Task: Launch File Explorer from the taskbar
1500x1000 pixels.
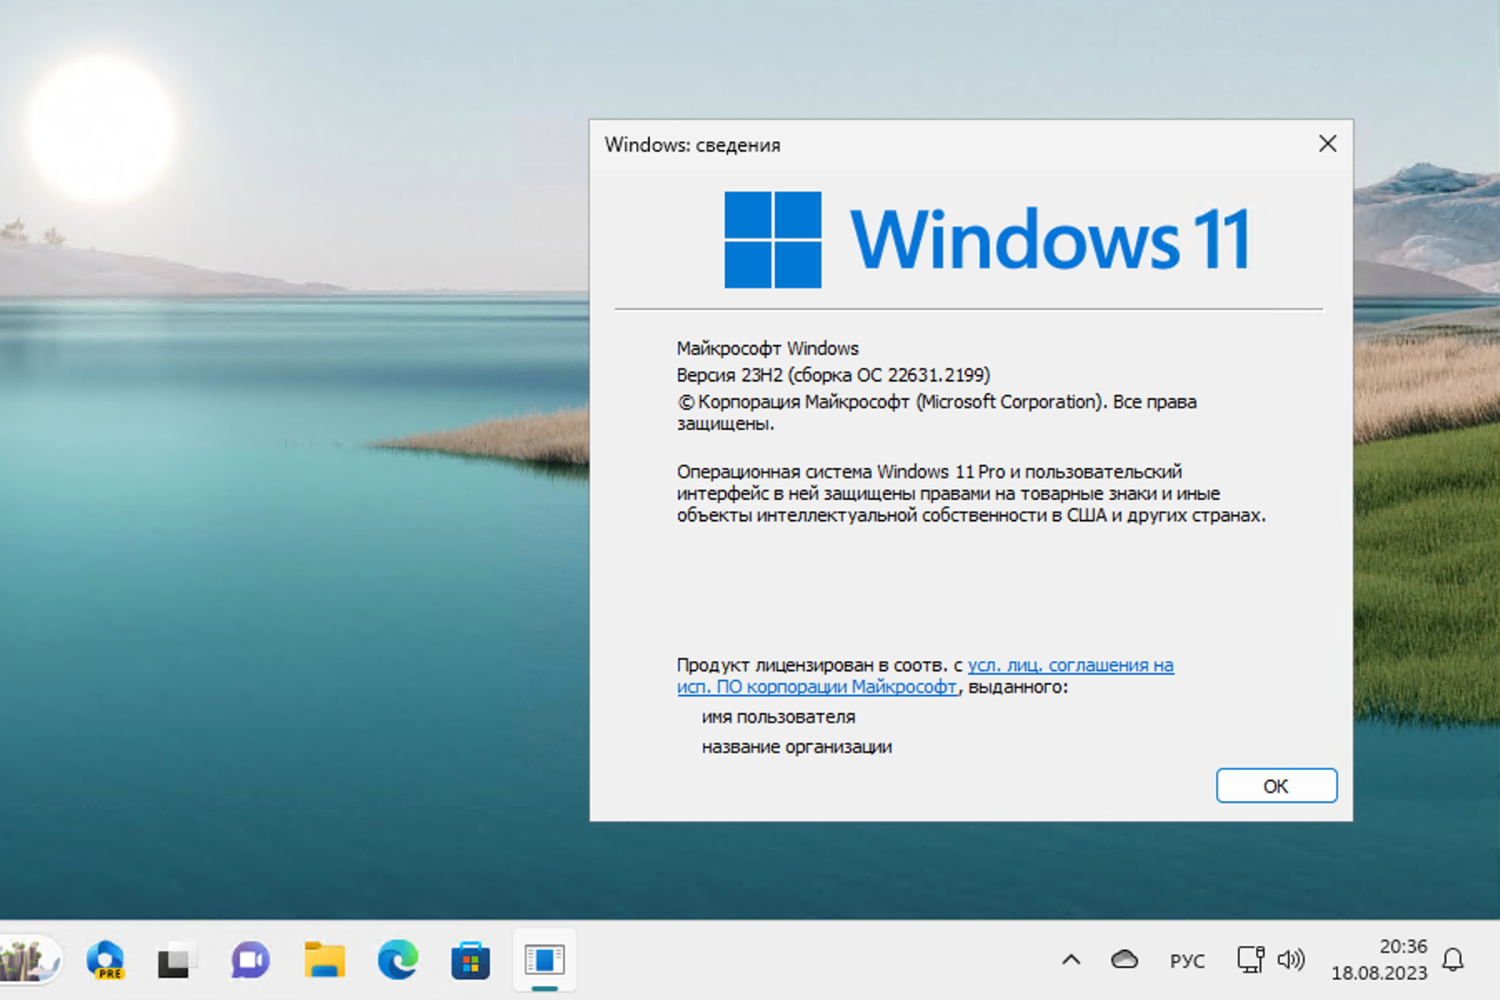Action: tap(324, 960)
